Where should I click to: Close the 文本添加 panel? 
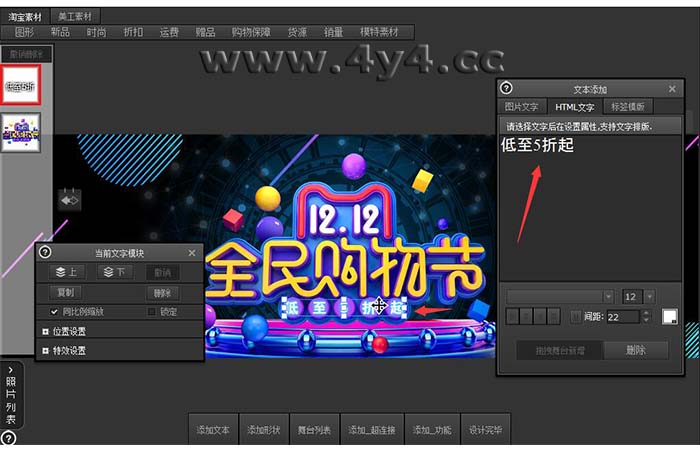click(x=672, y=89)
